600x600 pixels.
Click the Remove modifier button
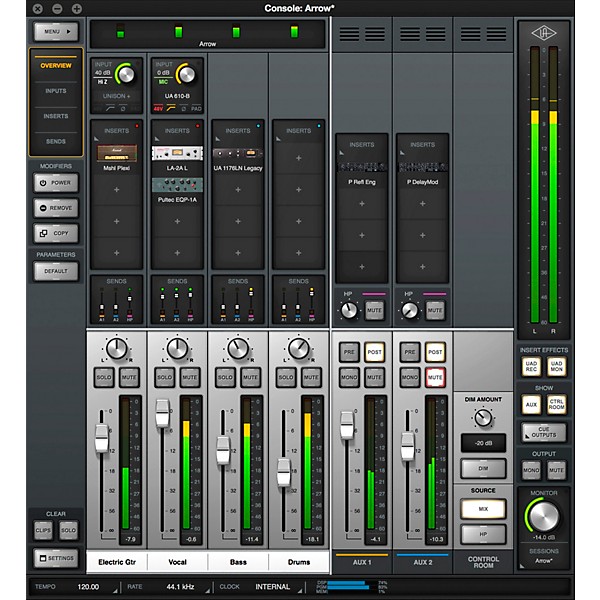[x=56, y=208]
